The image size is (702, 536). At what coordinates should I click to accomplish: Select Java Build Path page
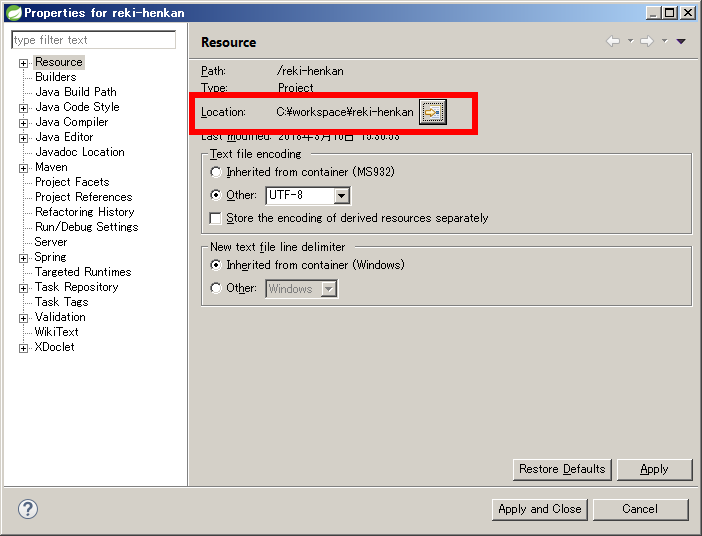coord(76,92)
